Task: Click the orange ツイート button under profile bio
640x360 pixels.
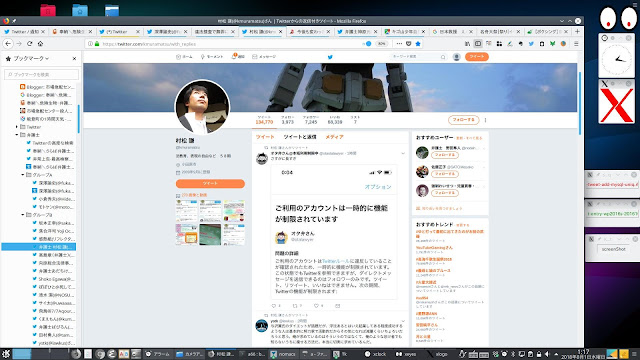Action: coord(210,184)
